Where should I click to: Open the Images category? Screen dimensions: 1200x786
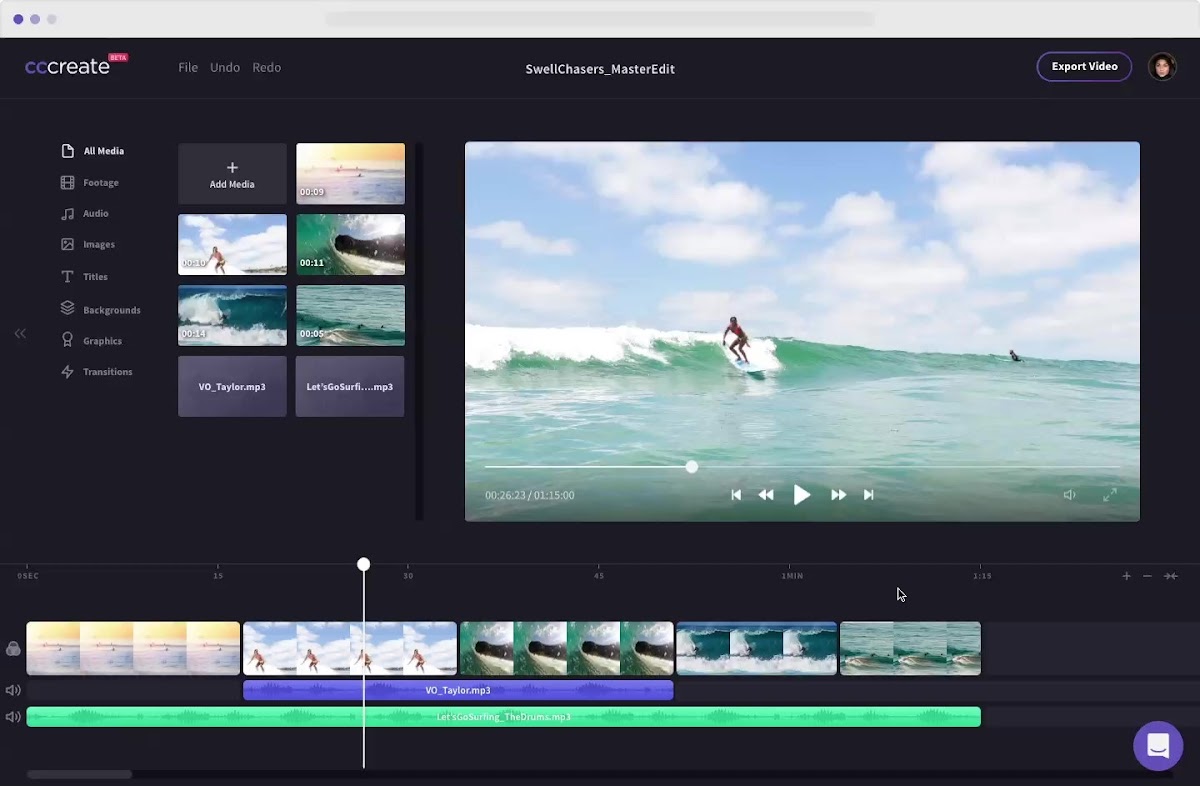tap(88, 245)
